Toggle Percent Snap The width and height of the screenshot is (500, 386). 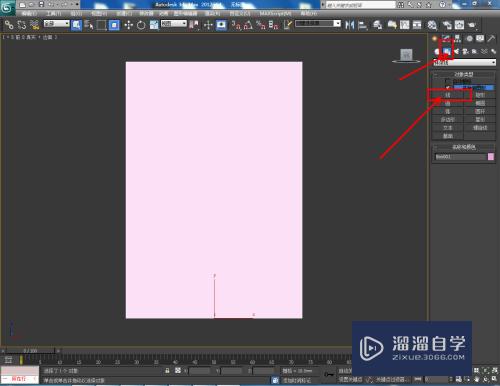pyautogui.click(x=261, y=25)
